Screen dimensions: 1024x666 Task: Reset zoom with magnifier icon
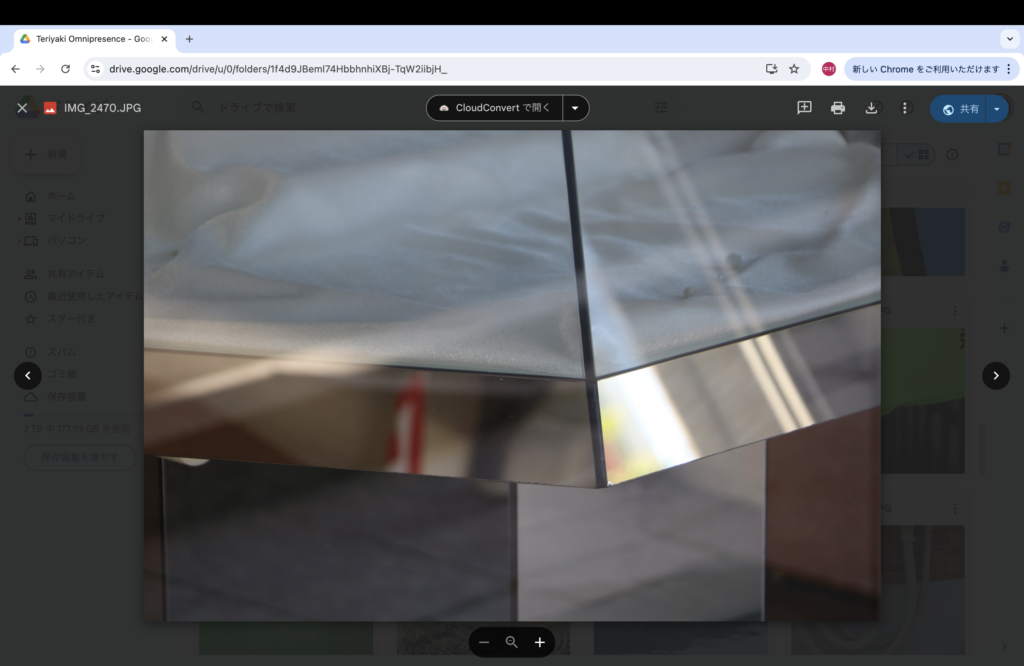pos(512,642)
